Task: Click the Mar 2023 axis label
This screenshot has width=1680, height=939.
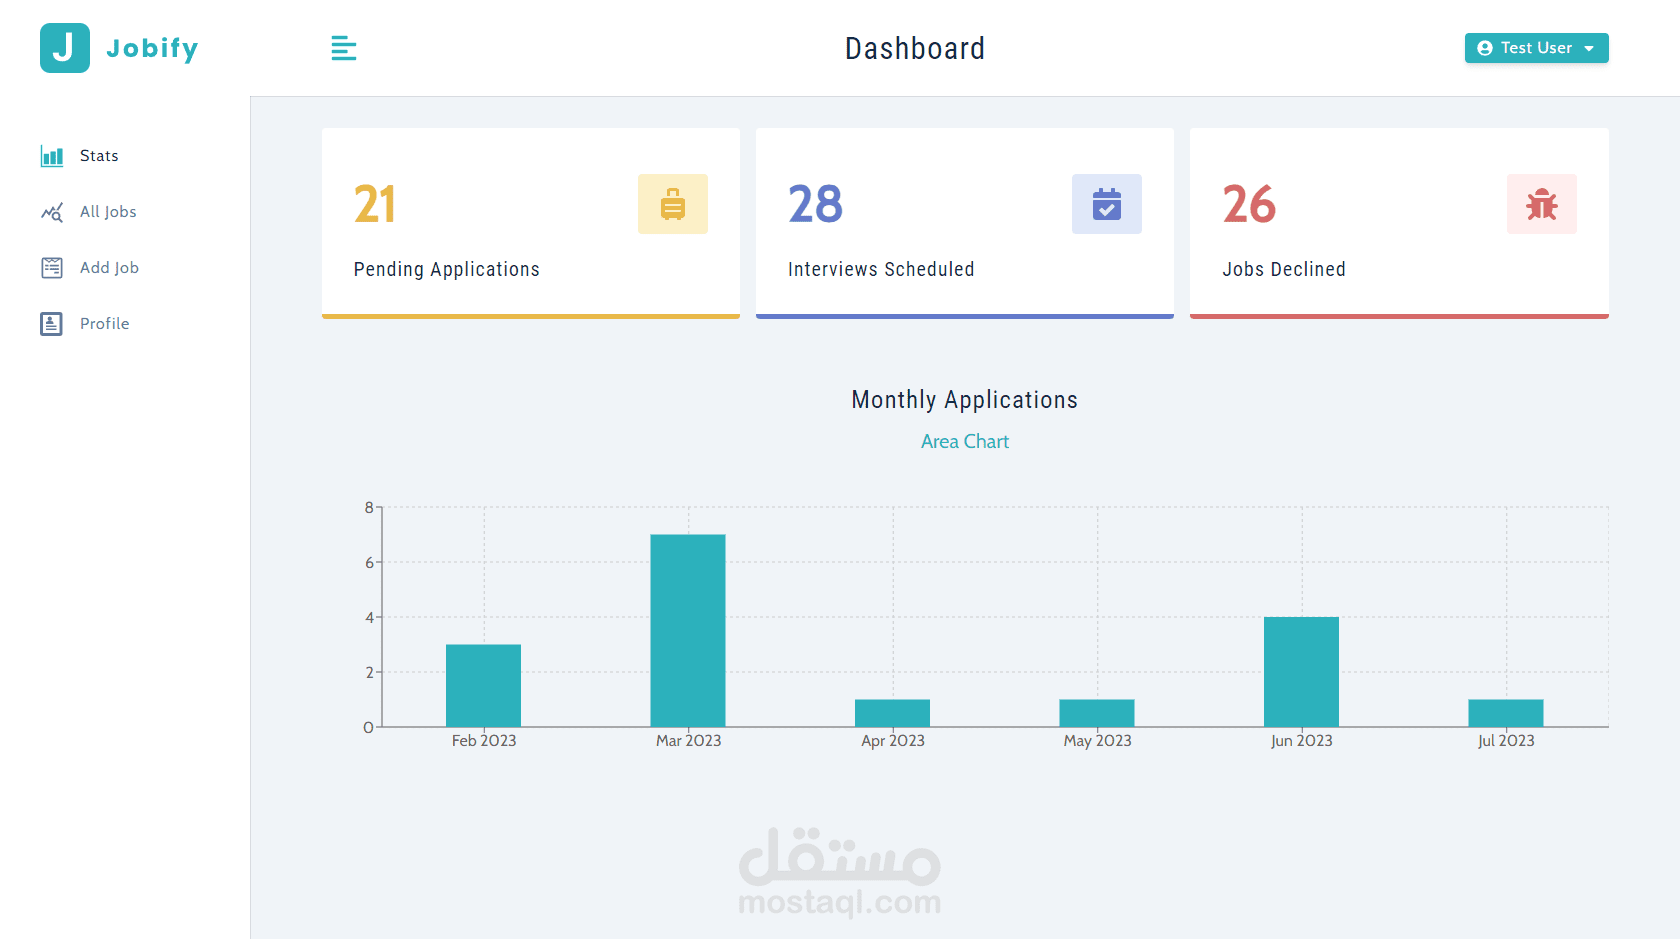Action: pyautogui.click(x=688, y=741)
